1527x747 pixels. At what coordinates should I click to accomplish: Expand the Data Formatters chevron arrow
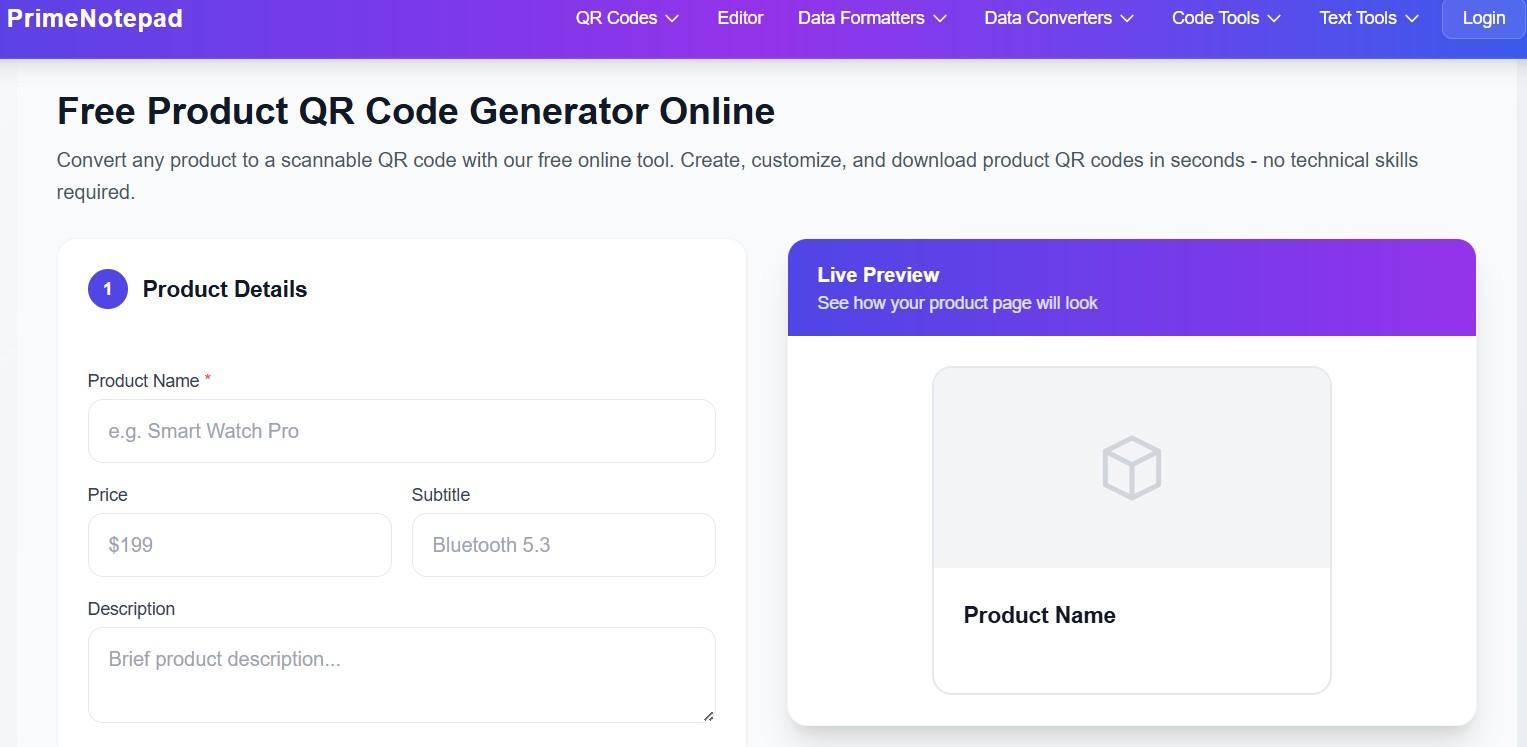tap(940, 18)
